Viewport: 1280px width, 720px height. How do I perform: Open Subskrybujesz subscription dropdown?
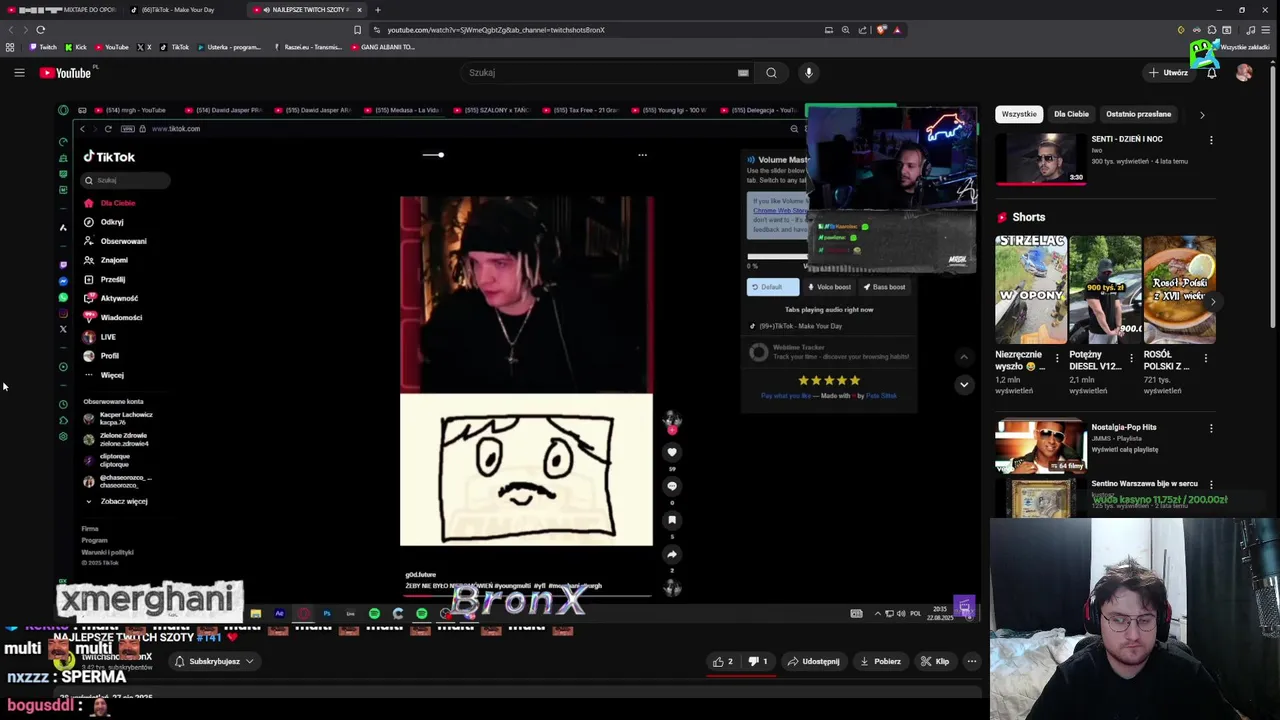[x=214, y=661]
